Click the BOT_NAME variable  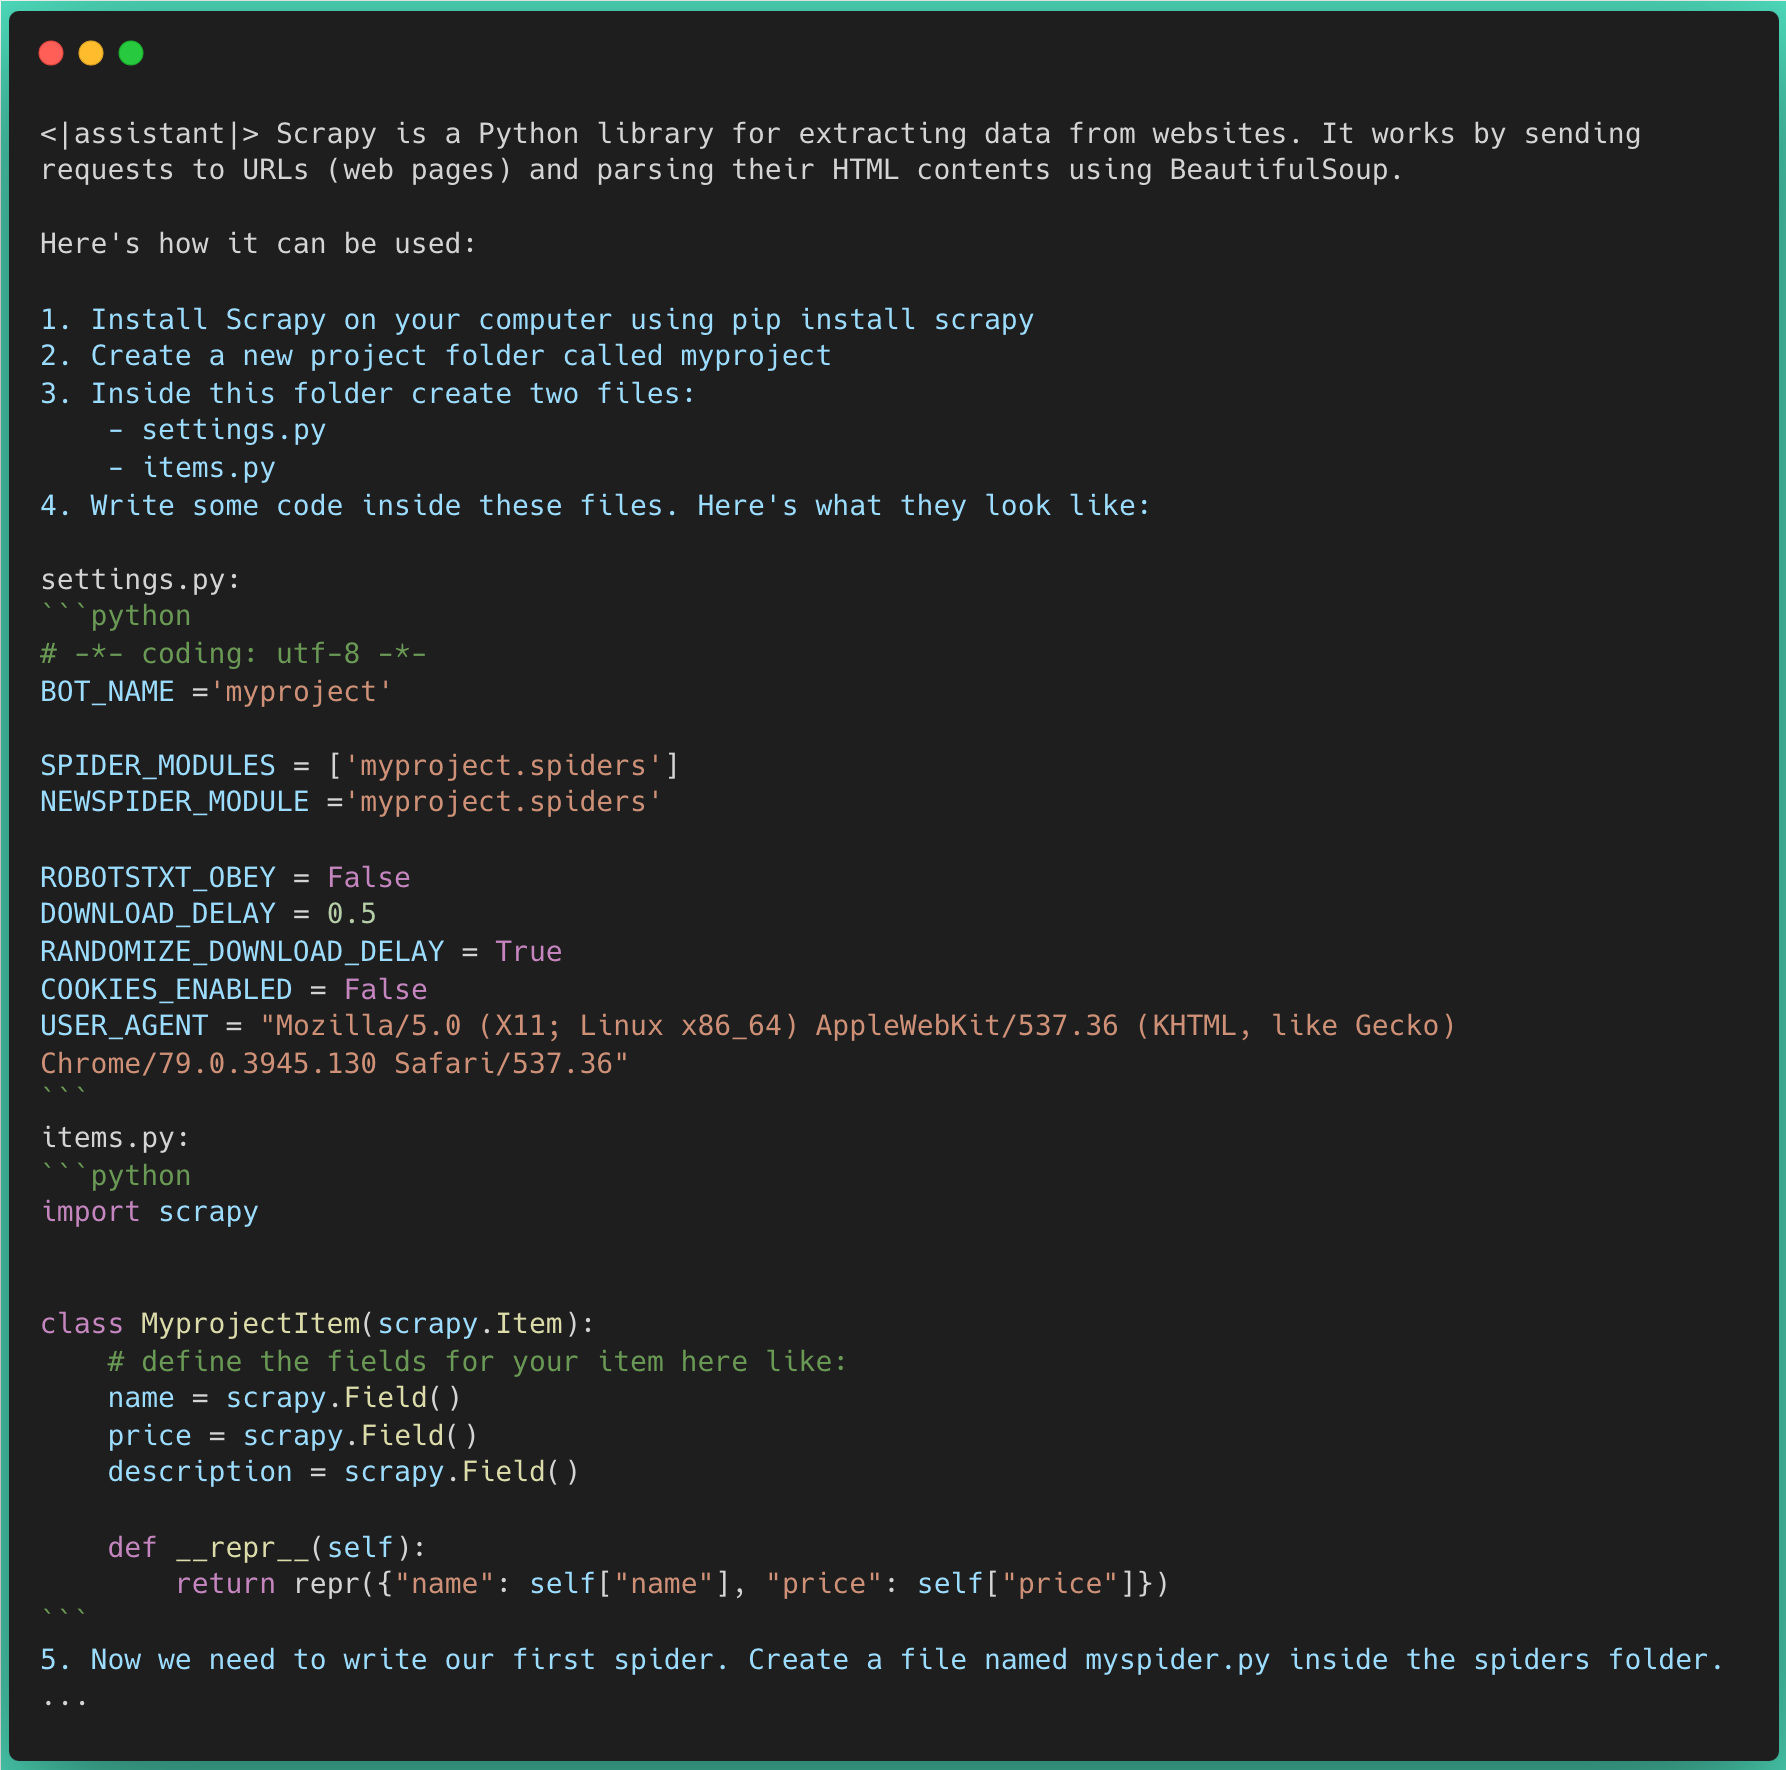(107, 691)
